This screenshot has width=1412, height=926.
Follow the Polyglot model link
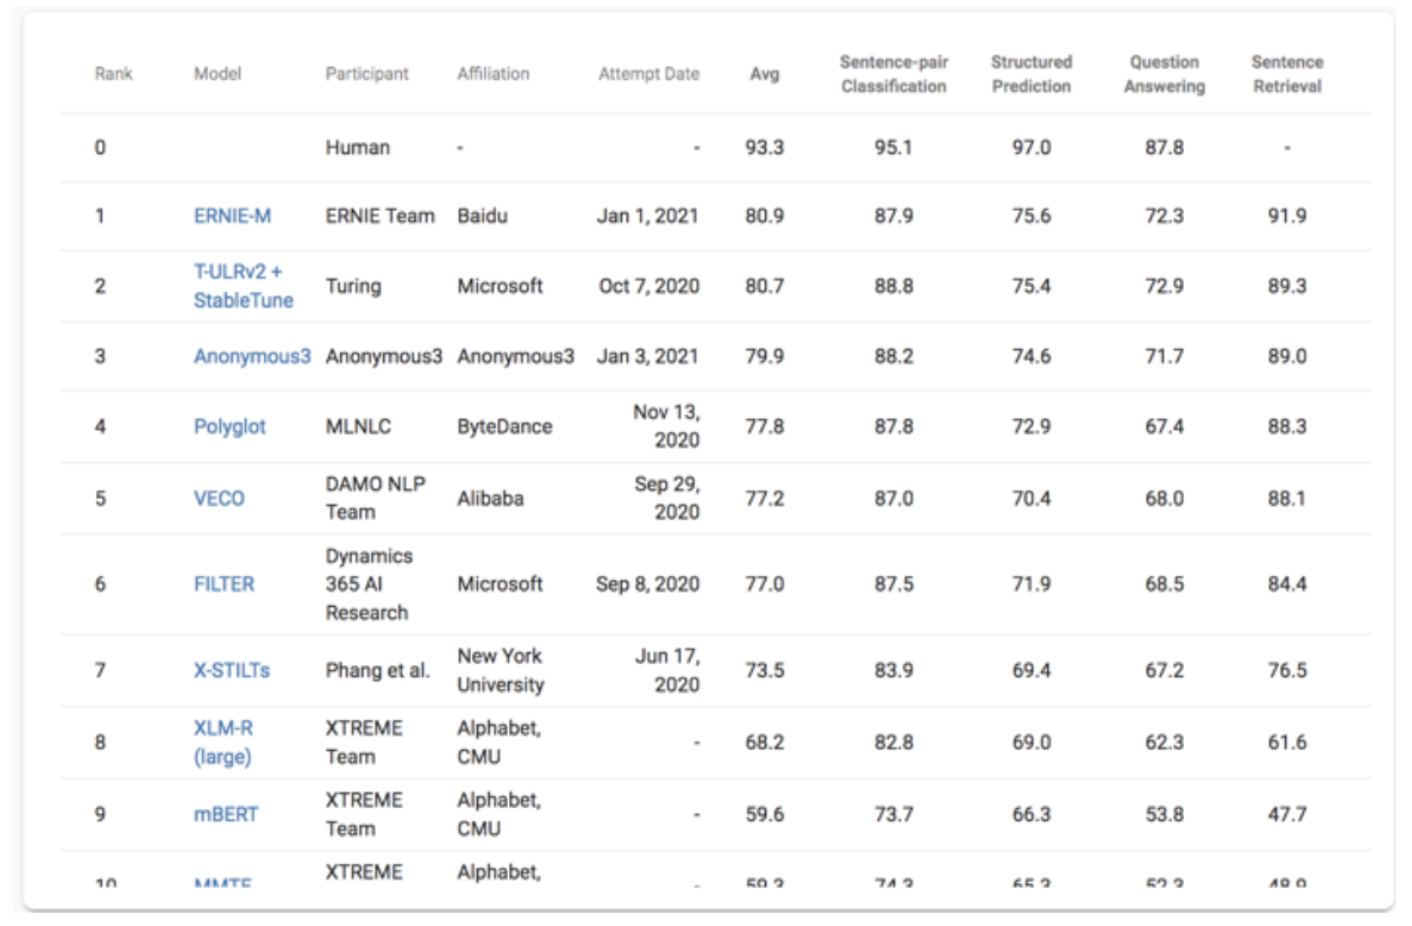pyautogui.click(x=230, y=426)
